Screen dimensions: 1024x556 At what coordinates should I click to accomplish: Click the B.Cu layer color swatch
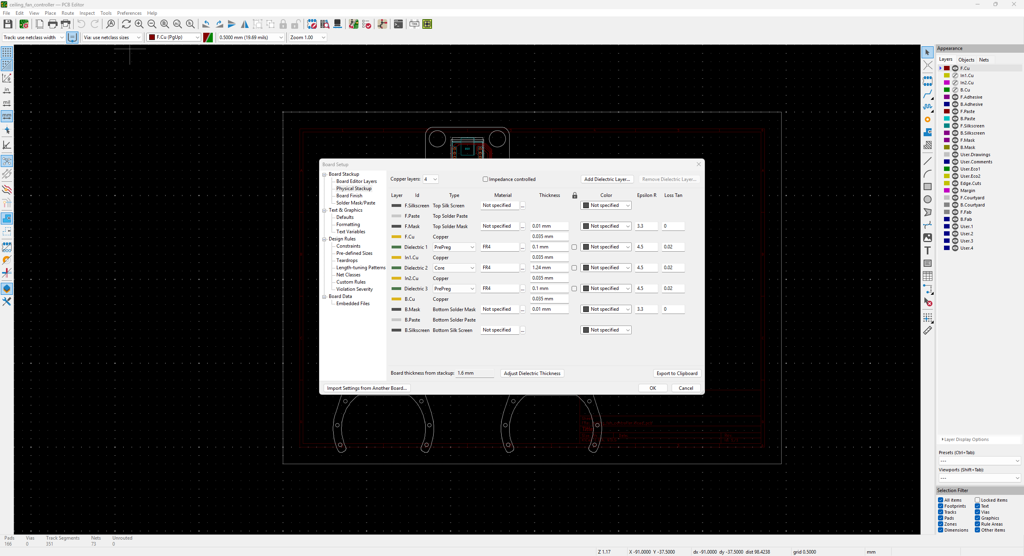coord(947,90)
